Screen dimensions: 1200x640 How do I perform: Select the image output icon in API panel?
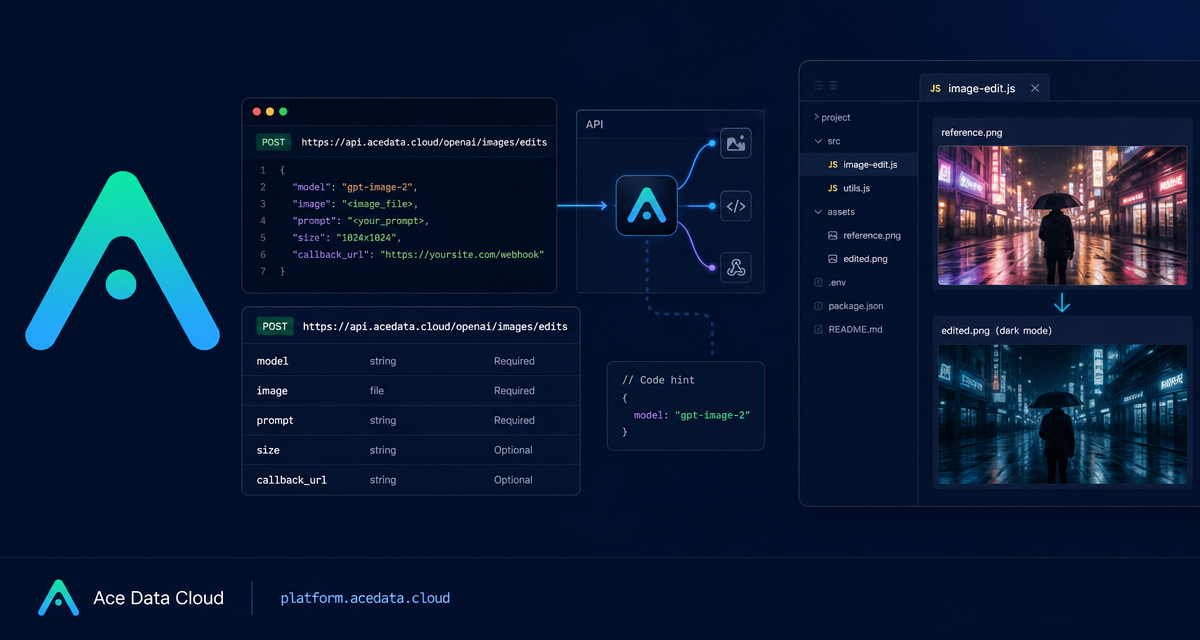pos(736,143)
